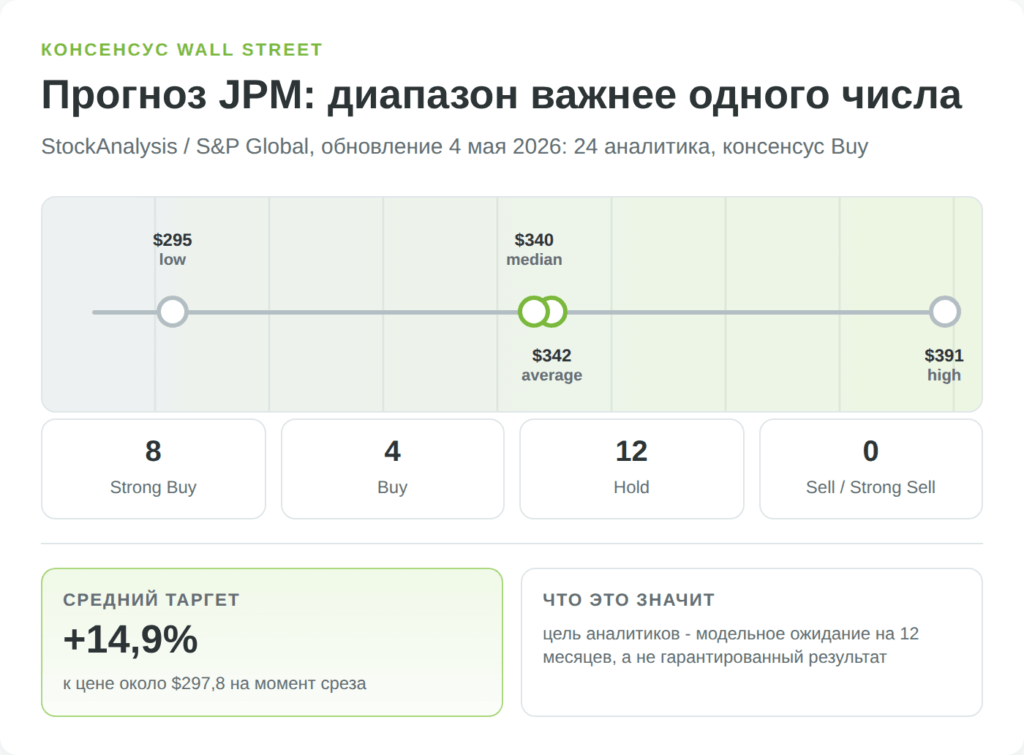Click the $391 high label text
The height and width of the screenshot is (755, 1024).
coord(944,365)
